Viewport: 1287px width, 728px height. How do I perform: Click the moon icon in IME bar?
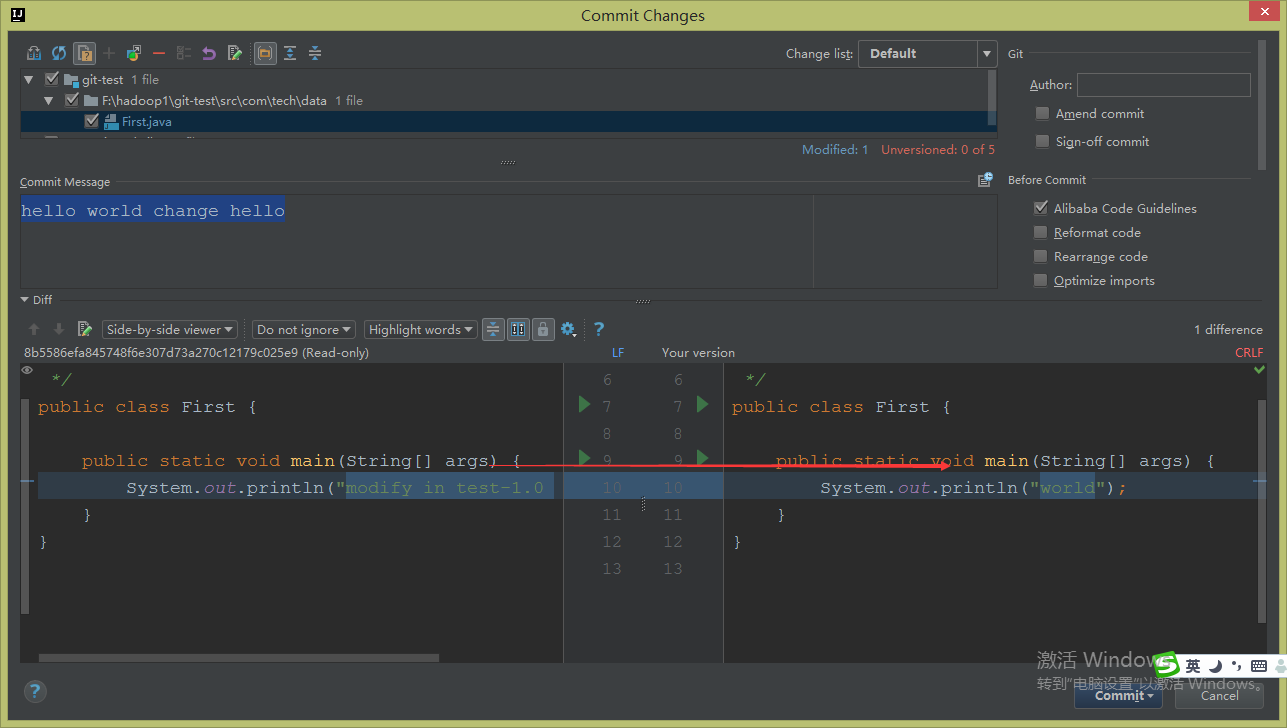tap(1215, 666)
